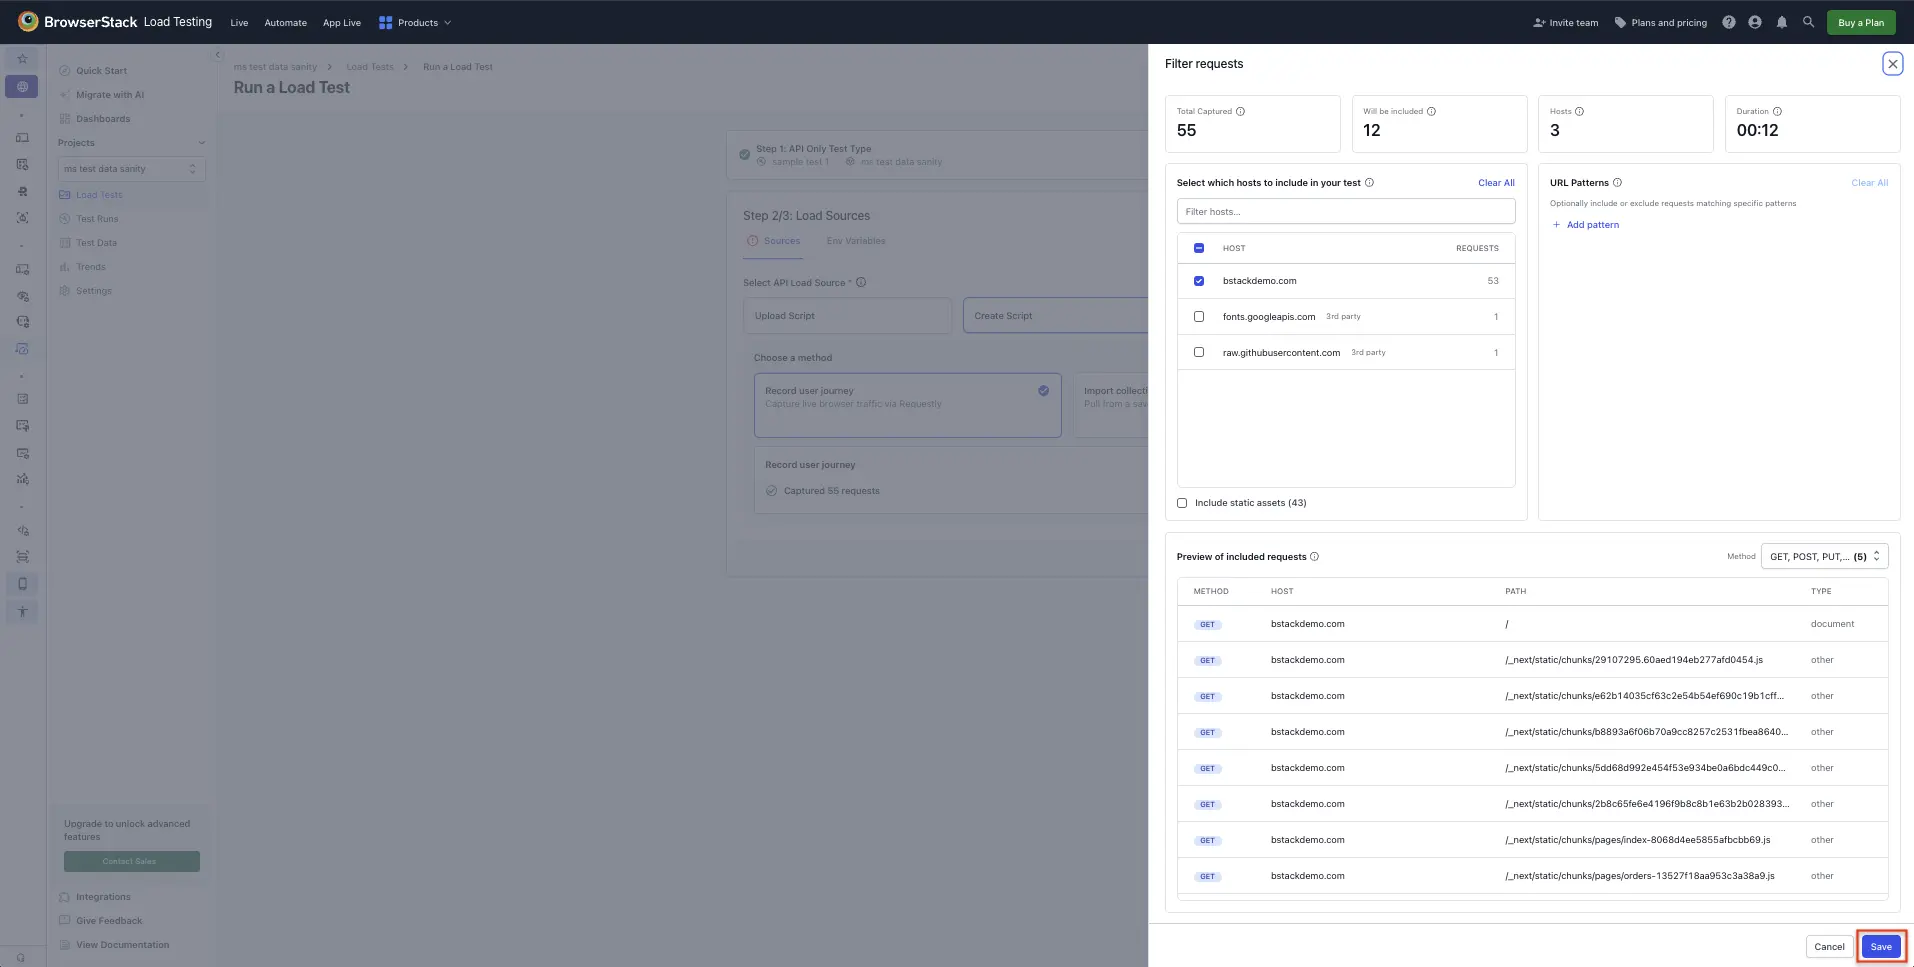Clear all URL patterns
The width and height of the screenshot is (1914, 967).
[x=1869, y=183]
